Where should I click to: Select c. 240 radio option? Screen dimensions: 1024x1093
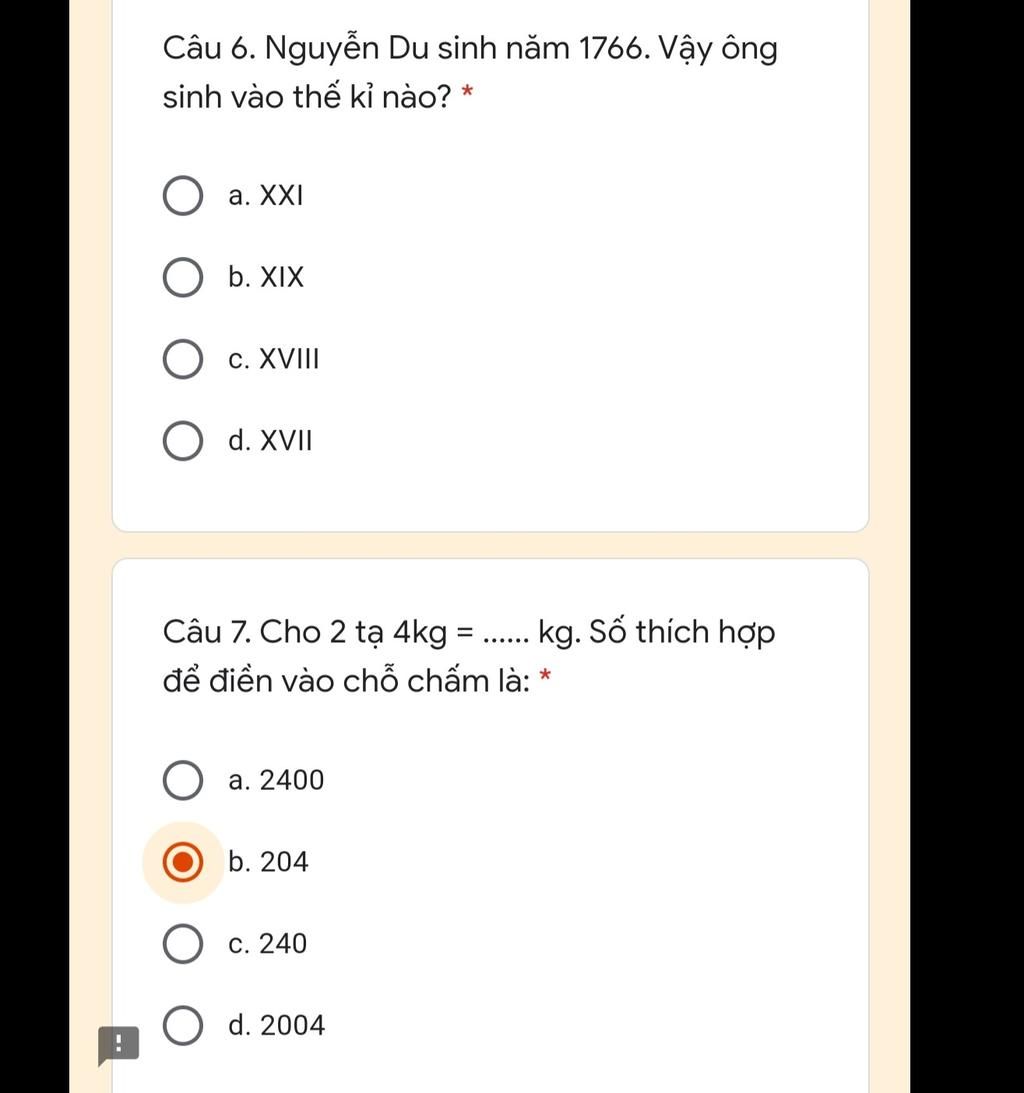click(183, 944)
